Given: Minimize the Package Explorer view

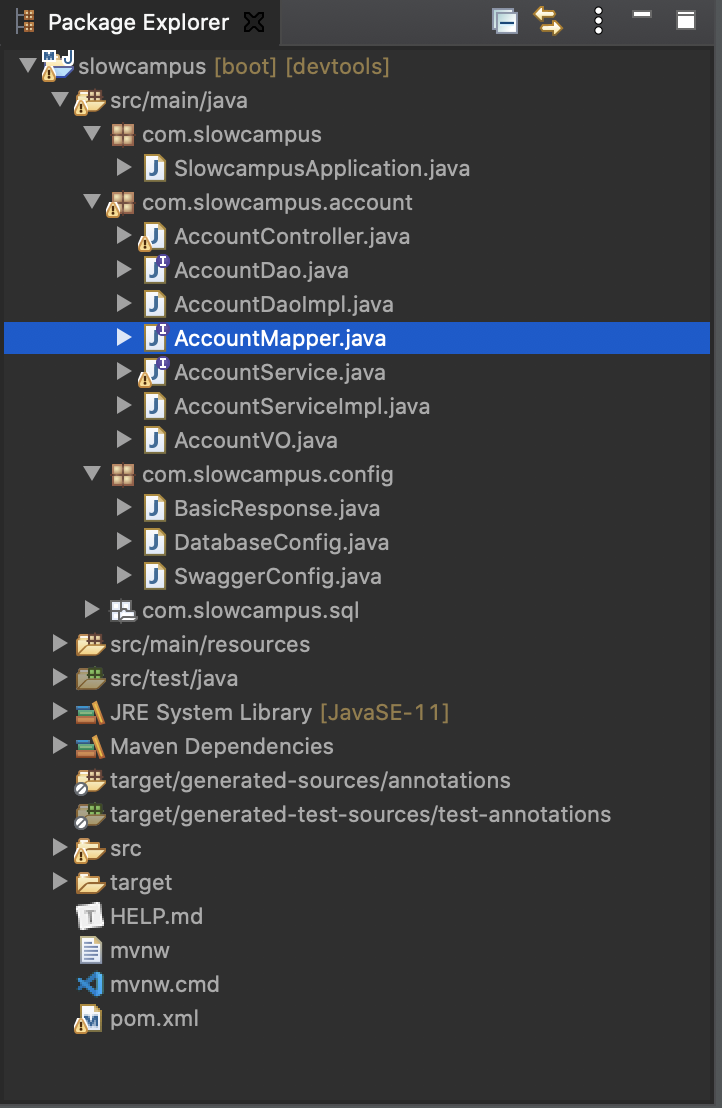Looking at the screenshot, I should tap(641, 14).
